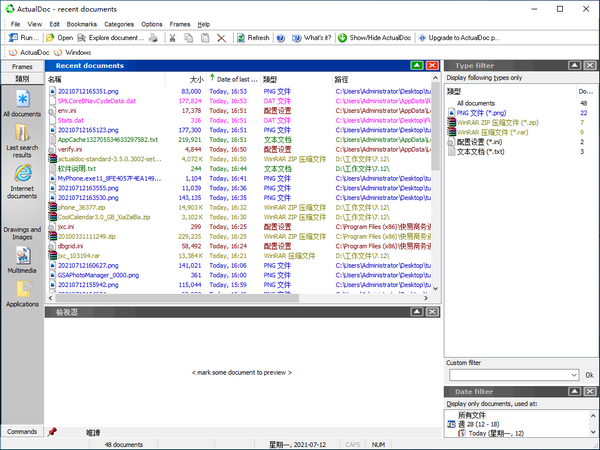Click the Refresh toolbar button
The height and width of the screenshot is (450, 600).
tap(251, 37)
